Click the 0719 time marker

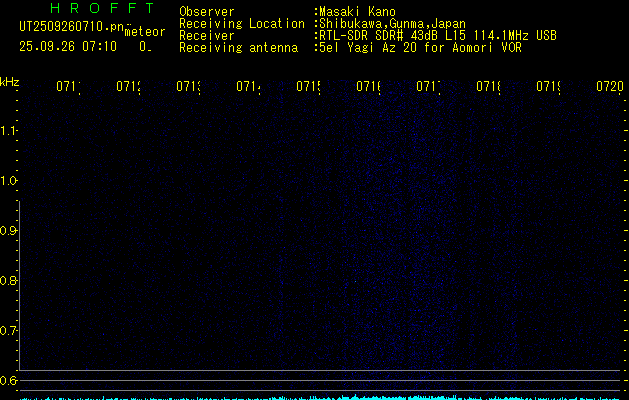pos(548,87)
